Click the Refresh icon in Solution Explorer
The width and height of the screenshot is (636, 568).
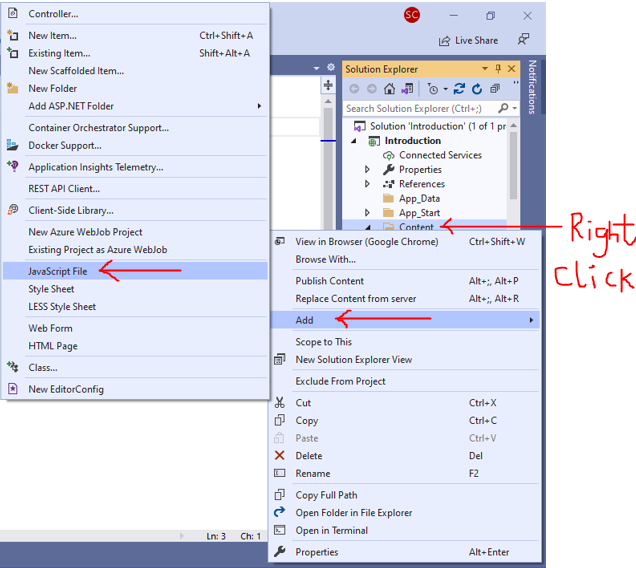click(477, 88)
